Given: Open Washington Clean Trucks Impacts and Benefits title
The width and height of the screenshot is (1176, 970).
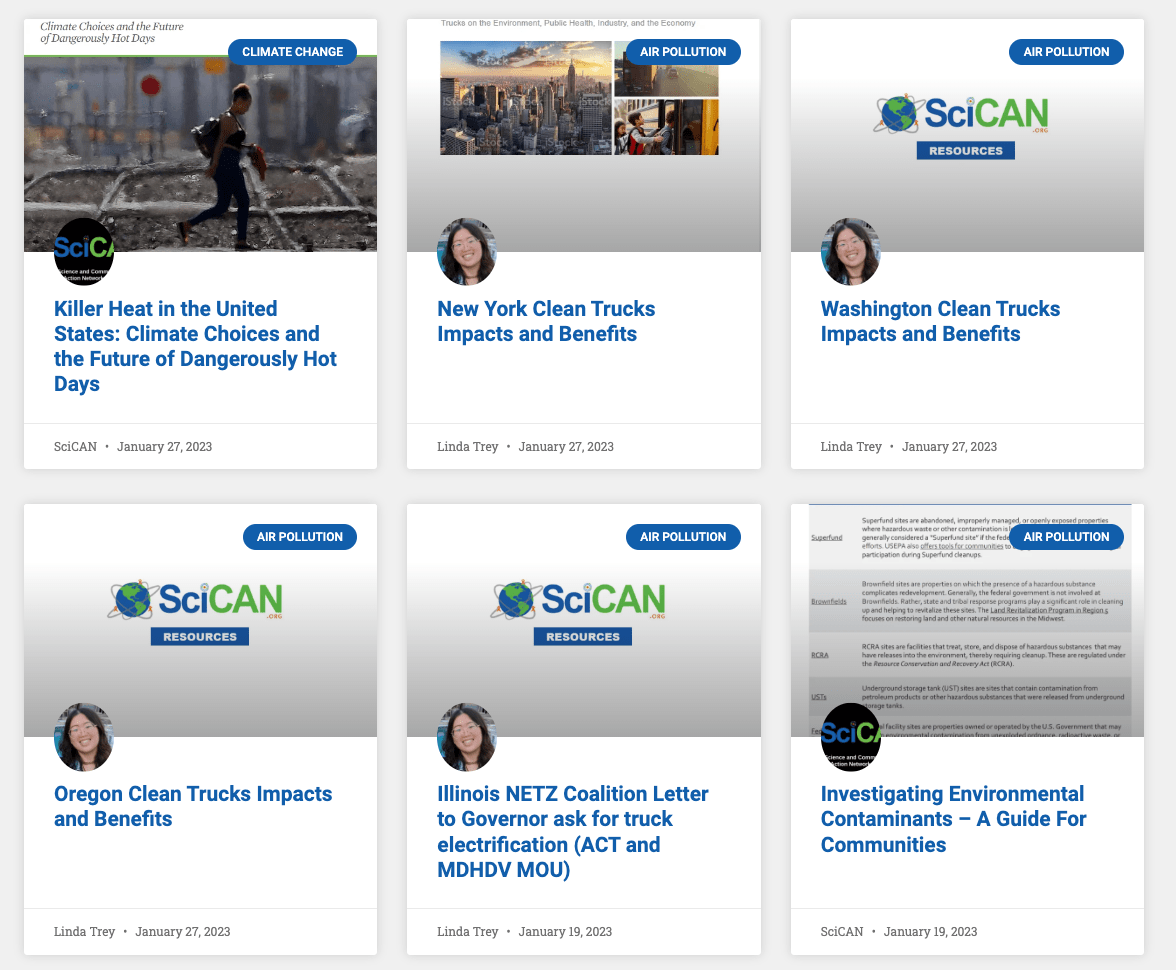Looking at the screenshot, I should coord(940,321).
